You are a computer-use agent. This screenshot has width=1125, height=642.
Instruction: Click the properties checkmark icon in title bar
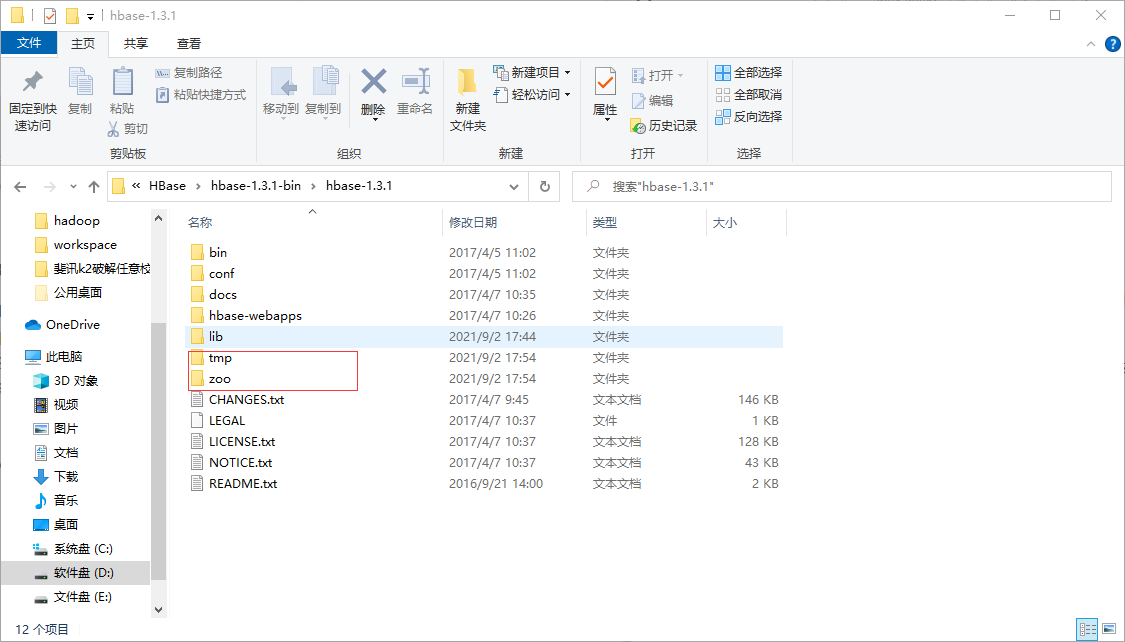pos(50,15)
